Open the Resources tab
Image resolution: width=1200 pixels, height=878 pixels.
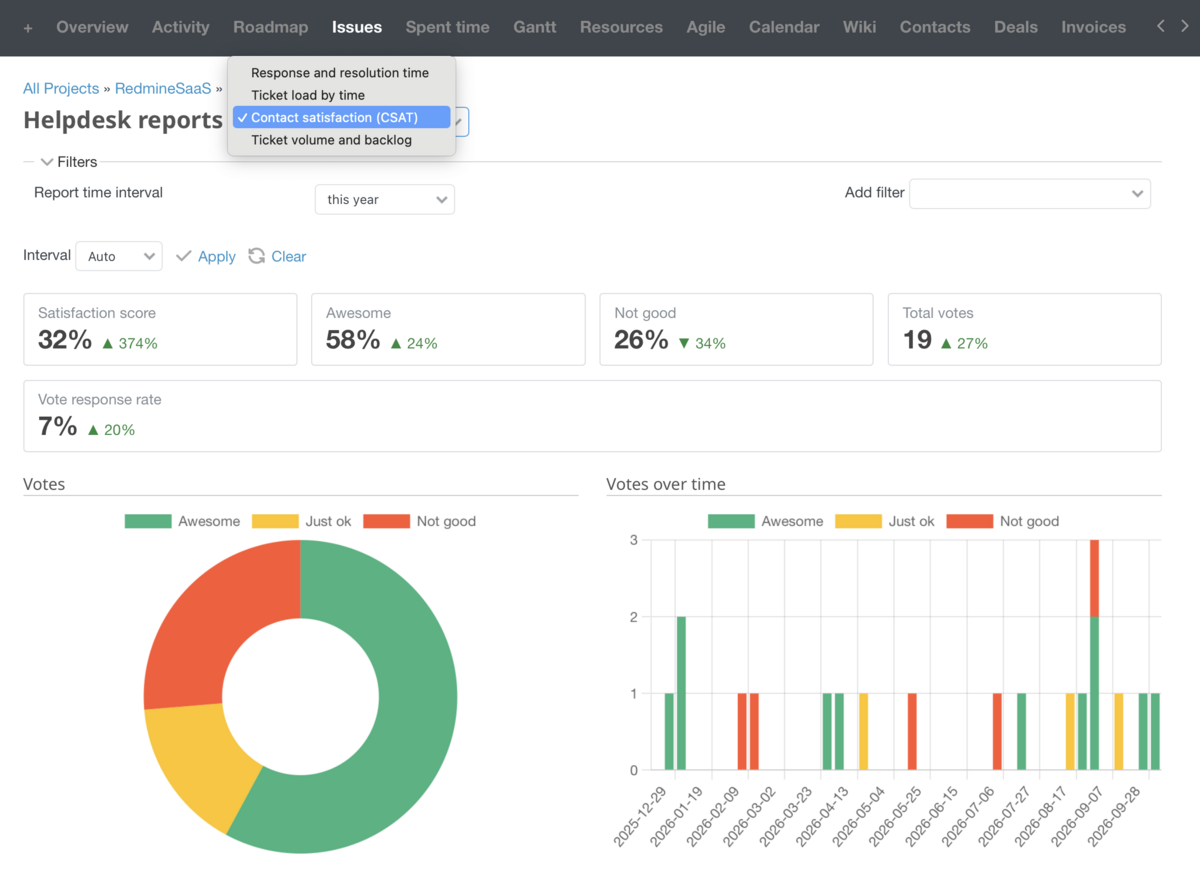click(621, 27)
